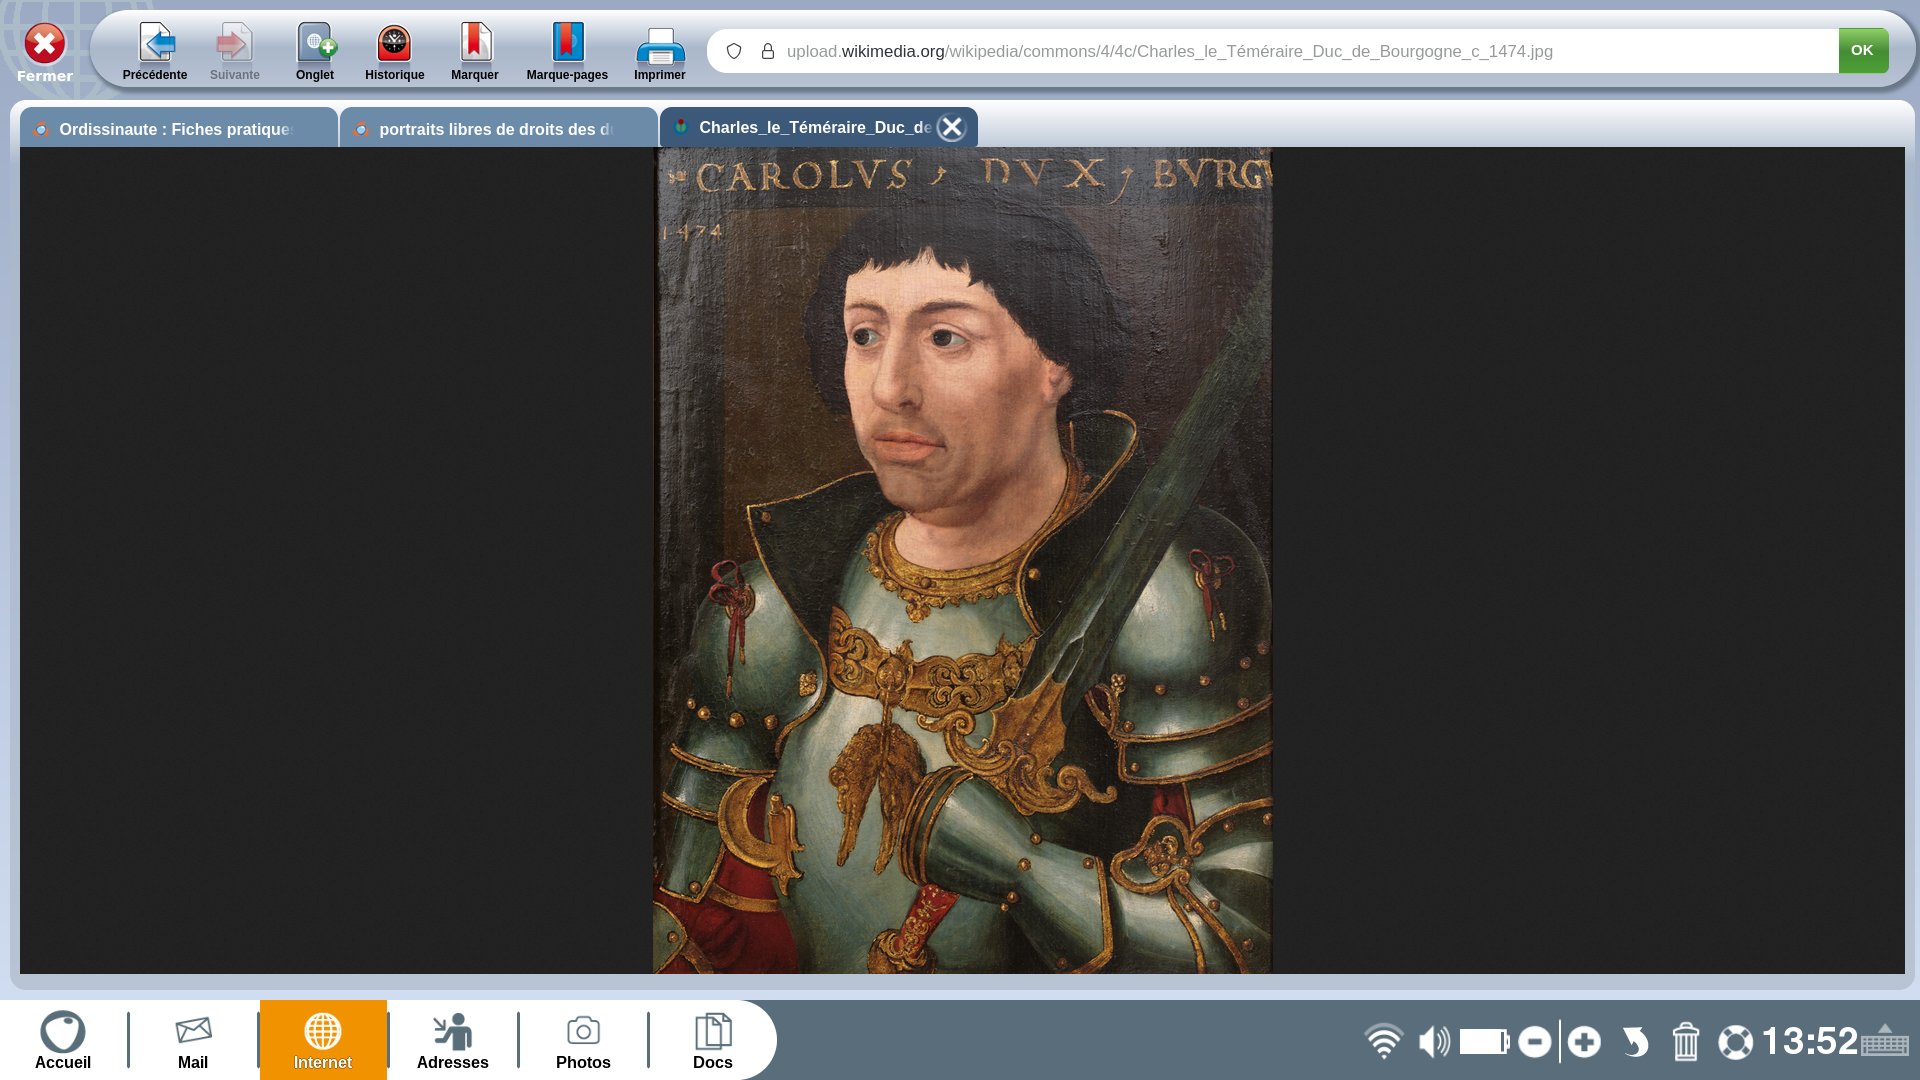The width and height of the screenshot is (1920, 1080).
Task: Click the shield icon in the address bar
Action: [734, 51]
